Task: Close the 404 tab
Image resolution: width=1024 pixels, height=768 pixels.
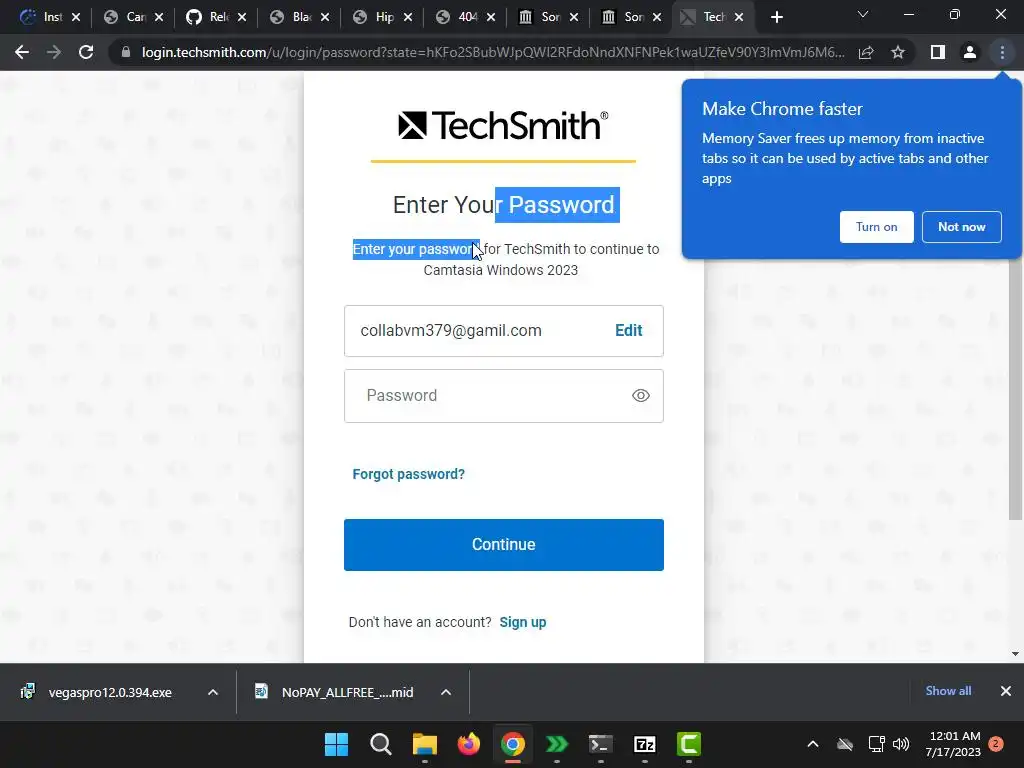Action: coord(491,18)
